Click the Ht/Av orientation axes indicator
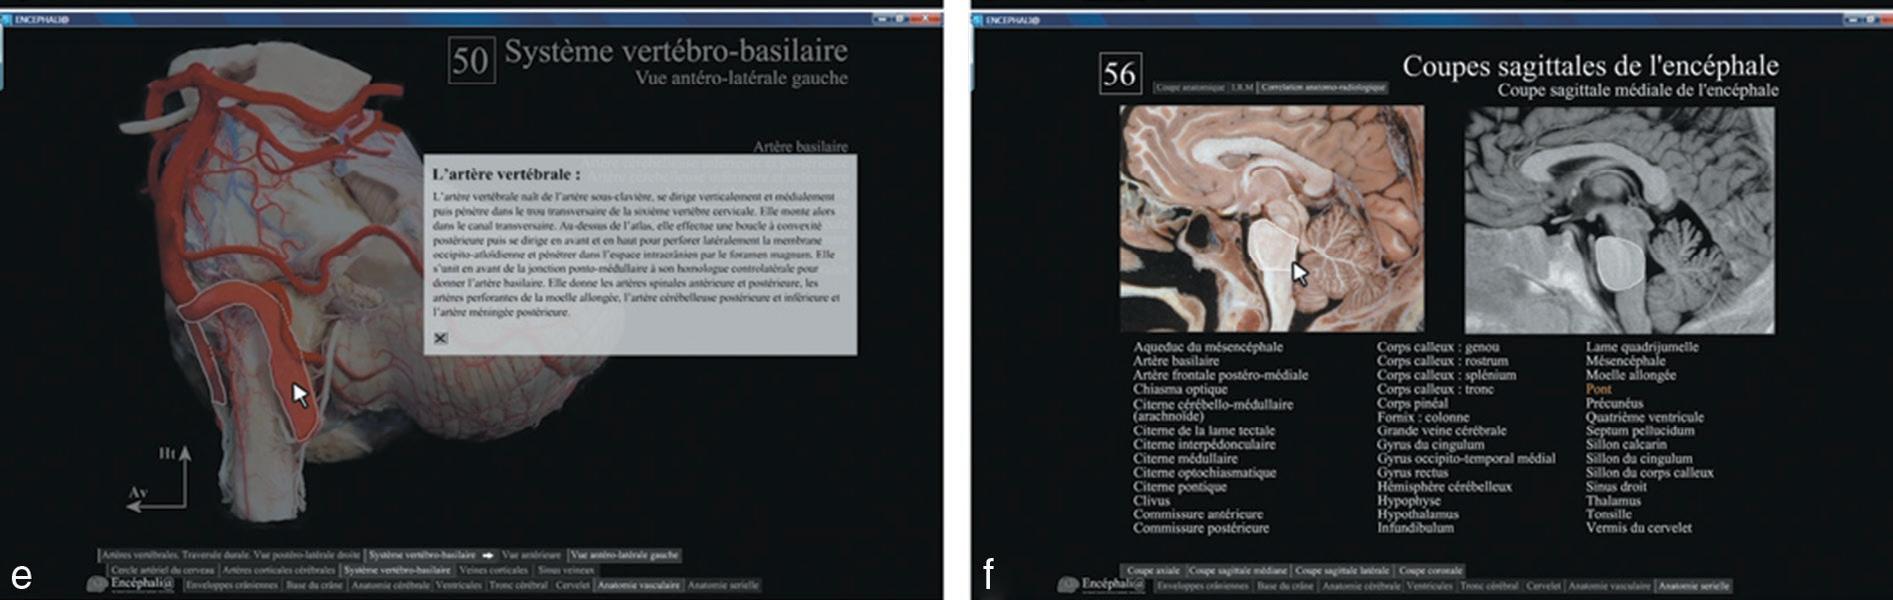This screenshot has width=1893, height=600. (x=160, y=480)
